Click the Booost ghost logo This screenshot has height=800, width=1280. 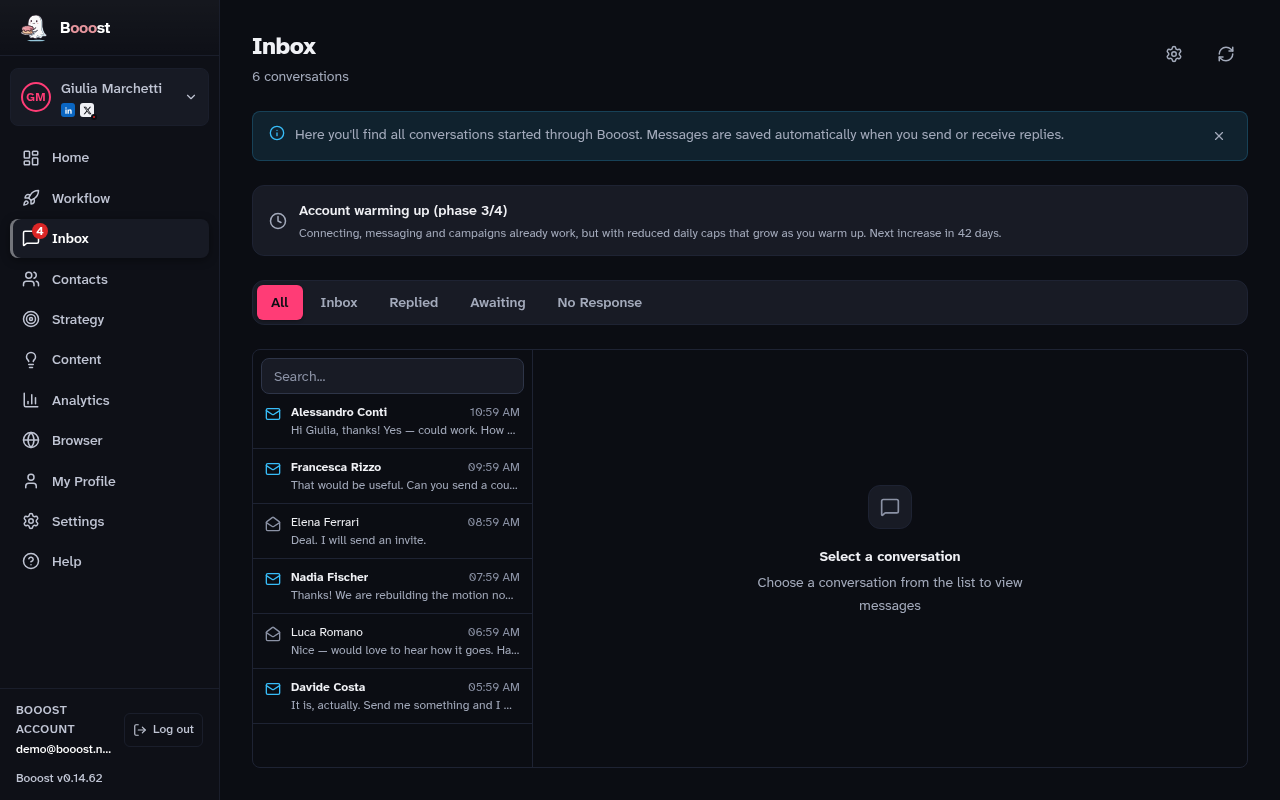point(35,28)
